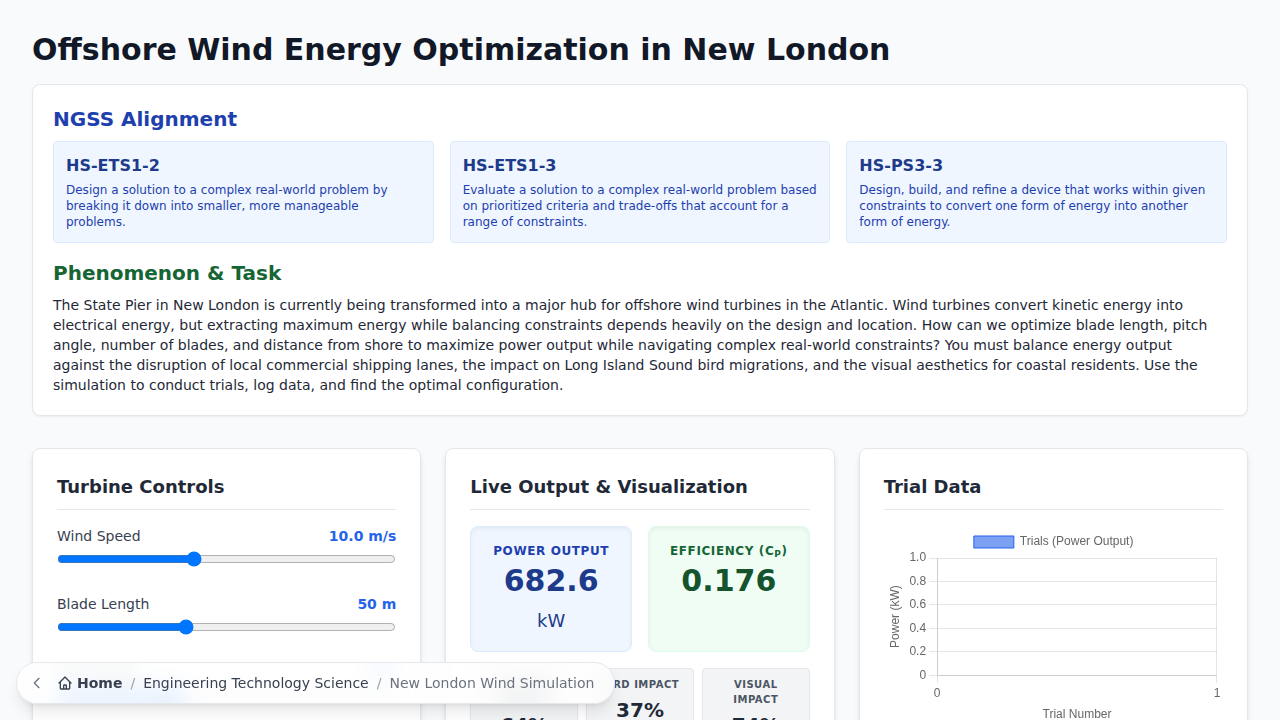Viewport: 1280px width, 720px height.
Task: Click the HS-ETS1-3 standard card
Action: tap(639, 192)
